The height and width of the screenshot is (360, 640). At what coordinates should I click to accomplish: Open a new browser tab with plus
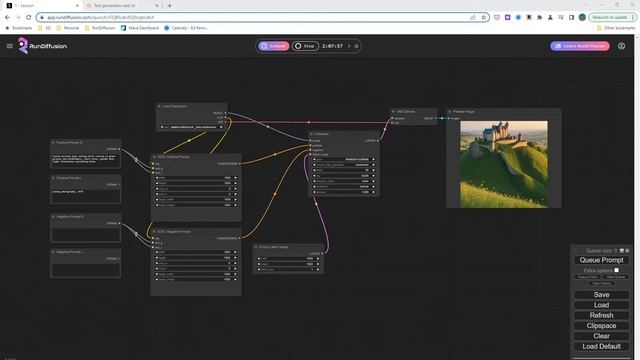[170, 6]
